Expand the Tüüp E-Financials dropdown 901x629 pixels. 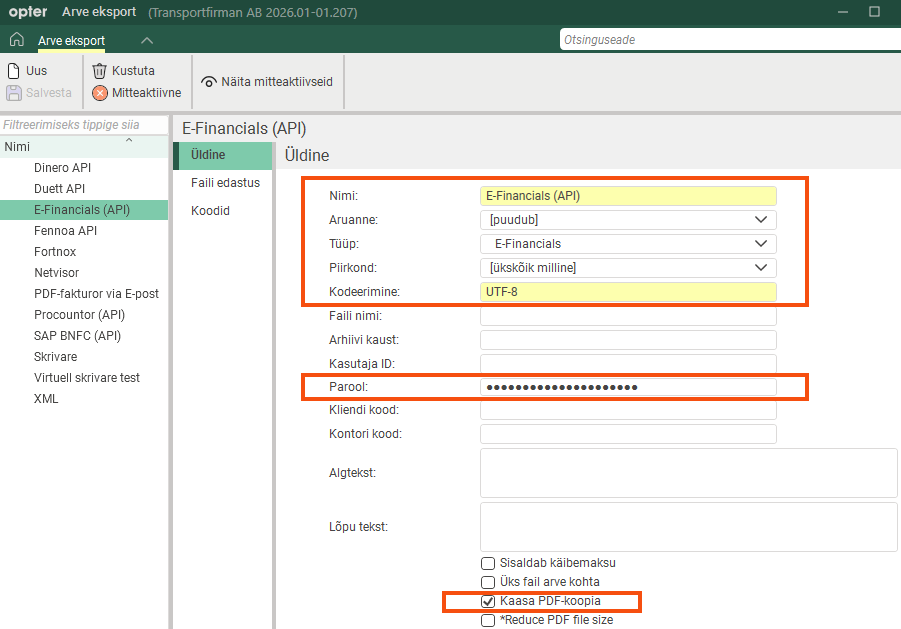pyautogui.click(x=761, y=244)
